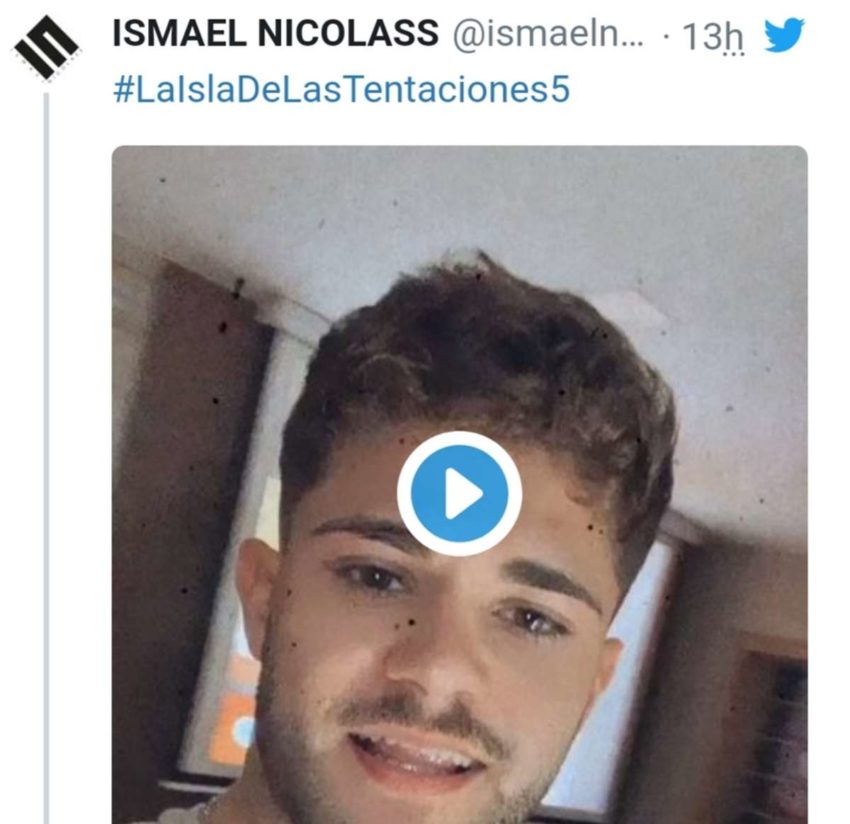Play the embedded tweet video
The height and width of the screenshot is (824, 850).
[459, 493]
